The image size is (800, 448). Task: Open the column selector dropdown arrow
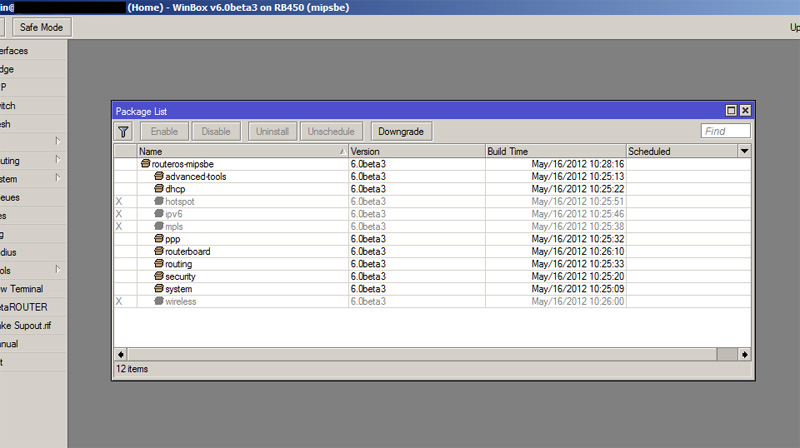pos(744,151)
